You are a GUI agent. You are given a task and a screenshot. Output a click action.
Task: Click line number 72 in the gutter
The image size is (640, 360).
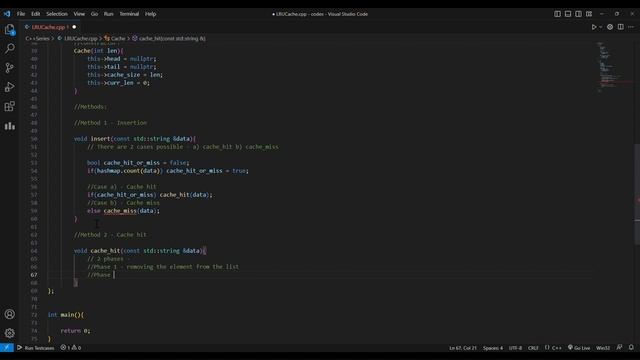click(34, 315)
